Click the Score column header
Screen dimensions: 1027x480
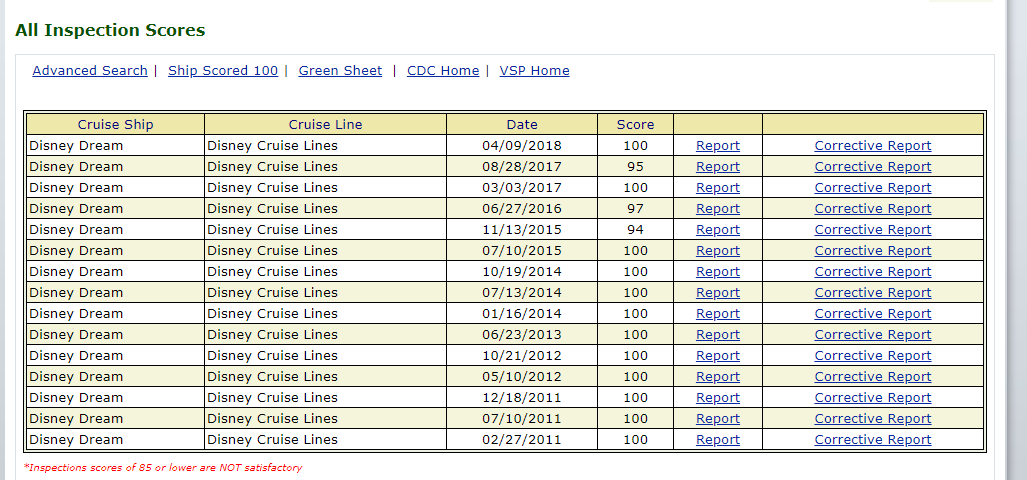point(635,125)
